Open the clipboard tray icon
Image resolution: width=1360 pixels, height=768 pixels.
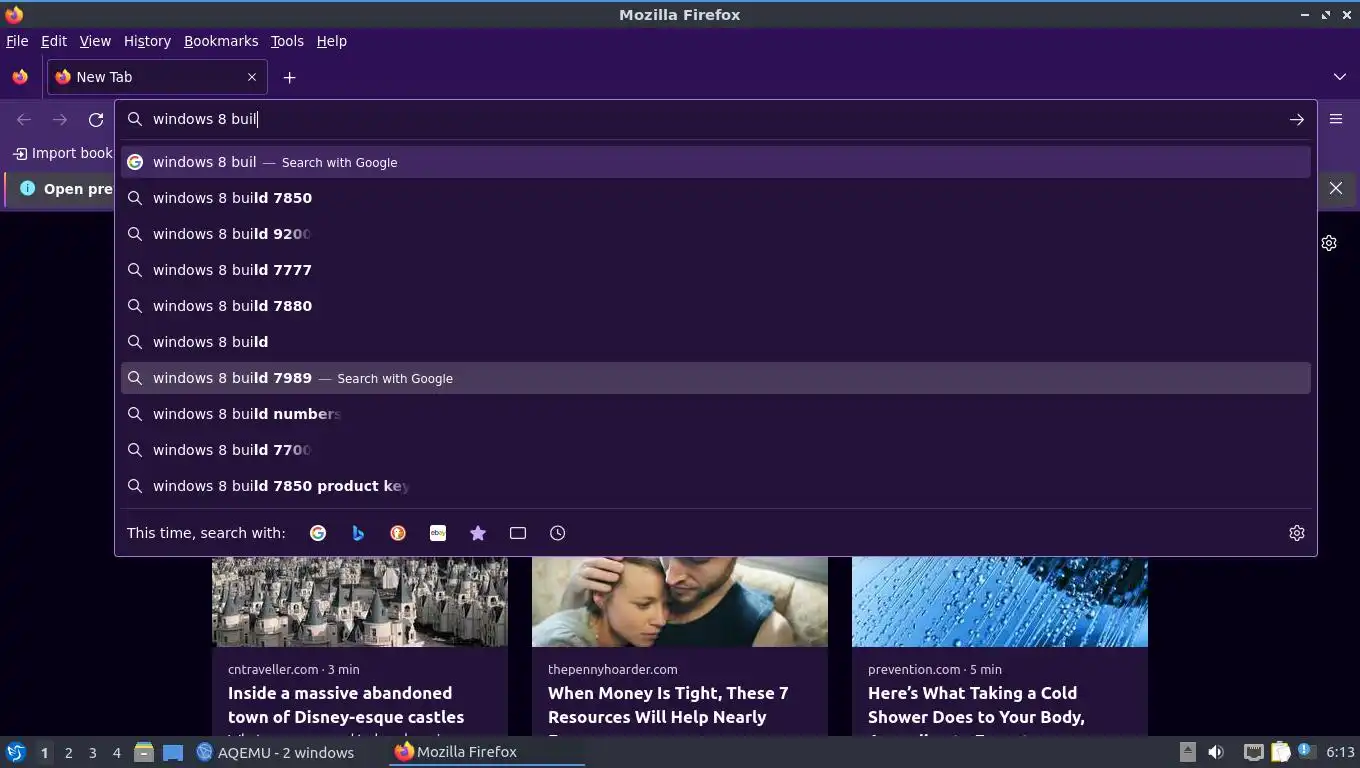click(1281, 752)
